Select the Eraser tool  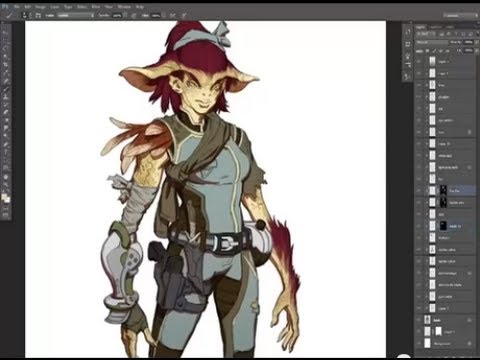(x=6, y=112)
